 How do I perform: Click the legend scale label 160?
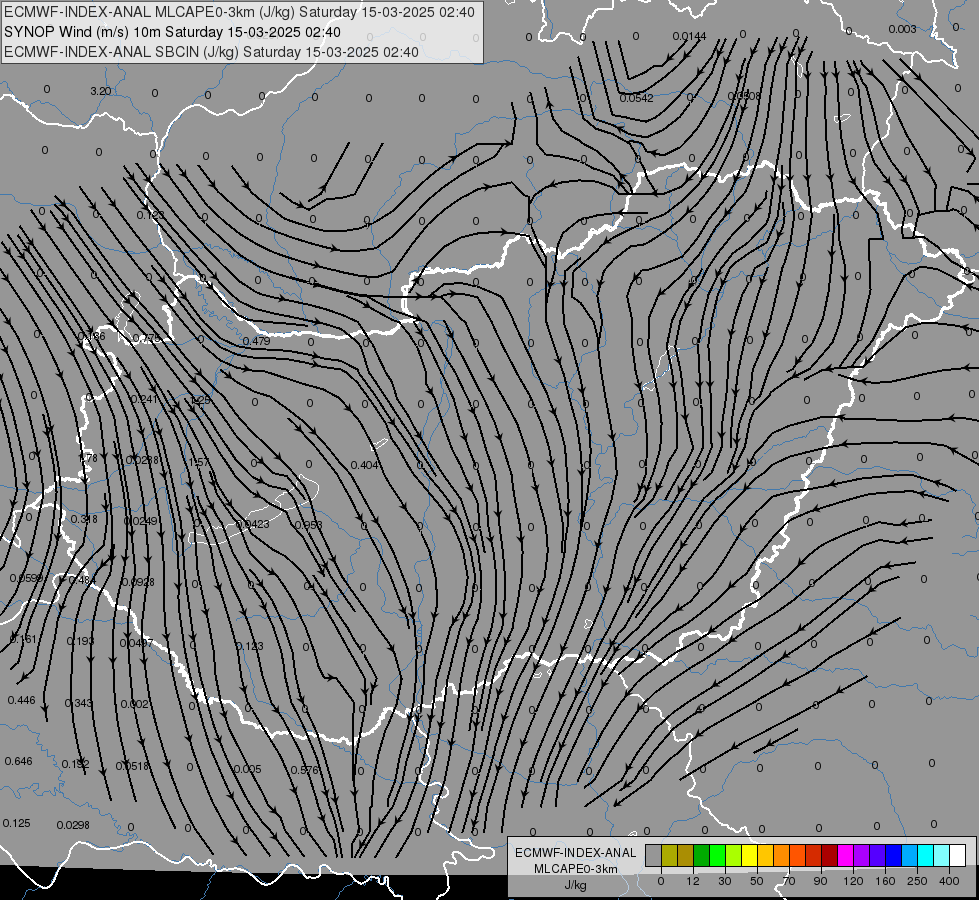(x=885, y=881)
